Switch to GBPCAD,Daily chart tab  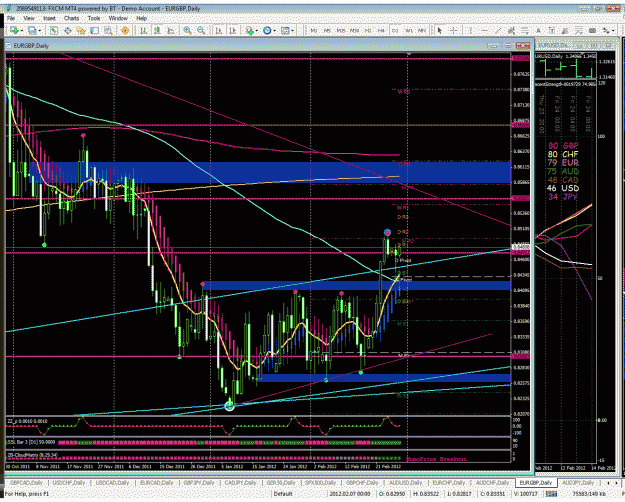pos(26,483)
